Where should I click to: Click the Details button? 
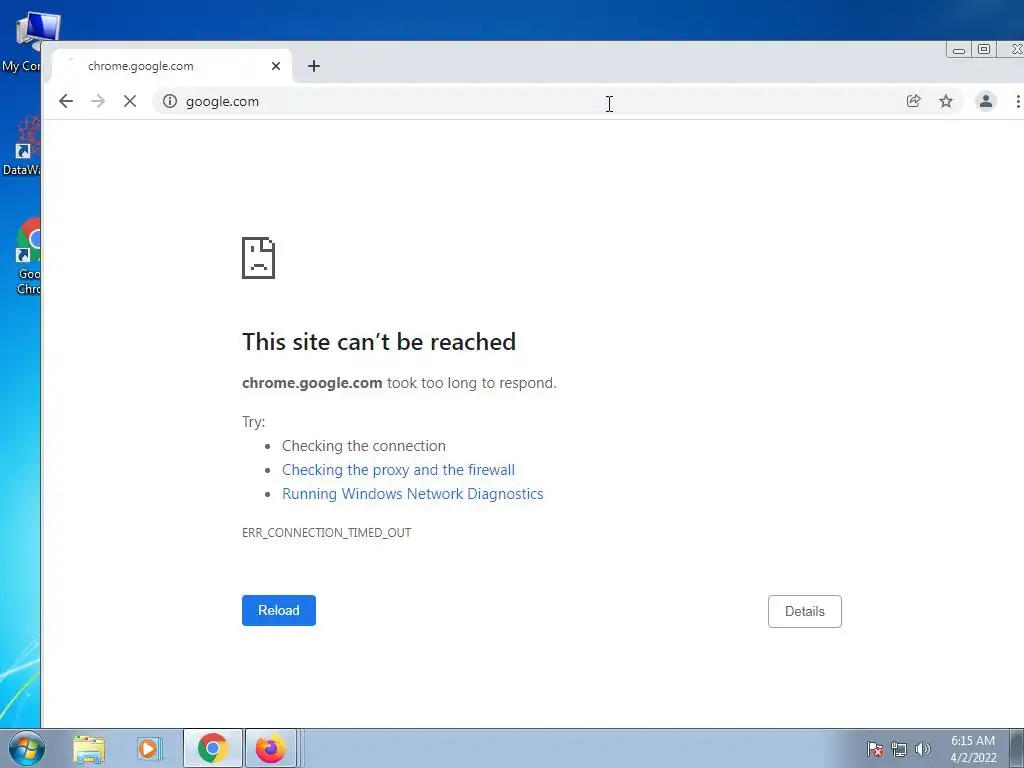pos(805,611)
